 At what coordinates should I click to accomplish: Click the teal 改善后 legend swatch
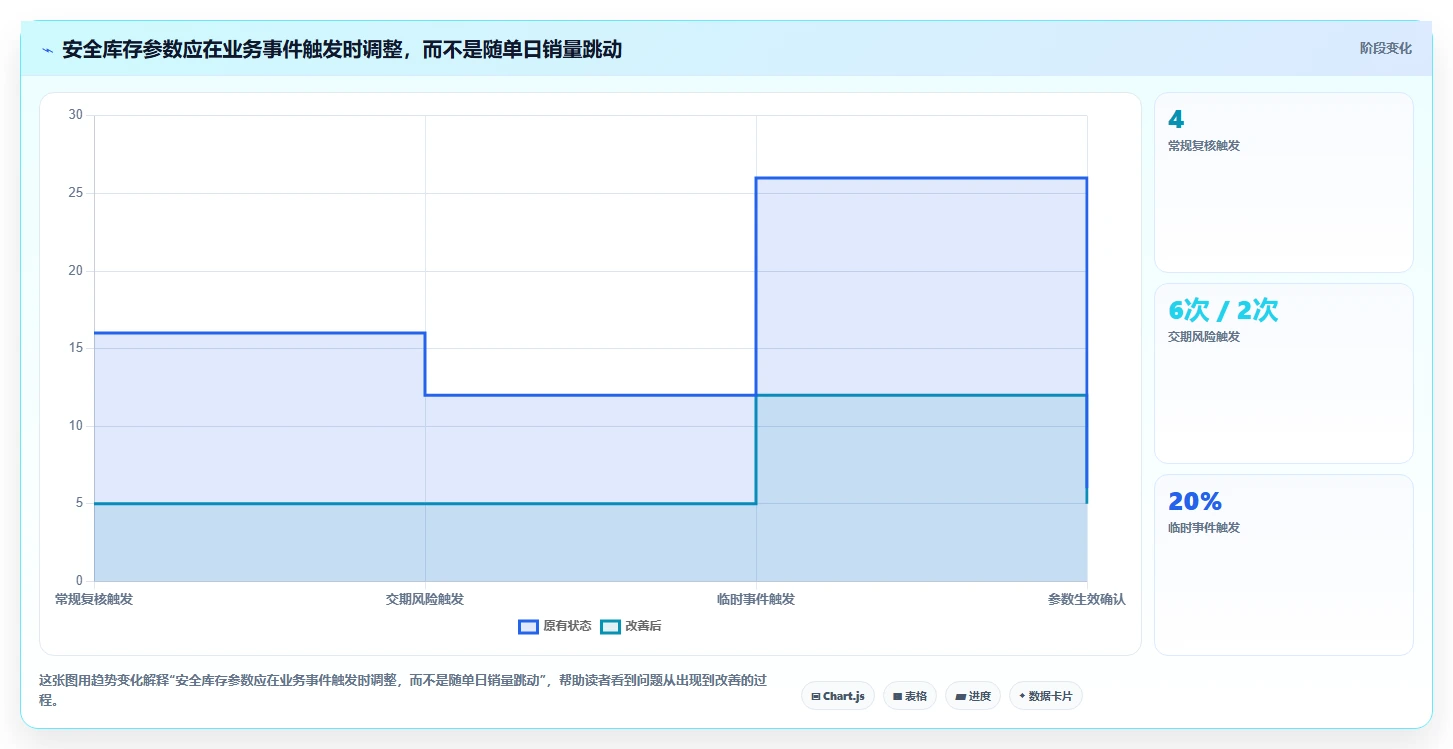[610, 626]
